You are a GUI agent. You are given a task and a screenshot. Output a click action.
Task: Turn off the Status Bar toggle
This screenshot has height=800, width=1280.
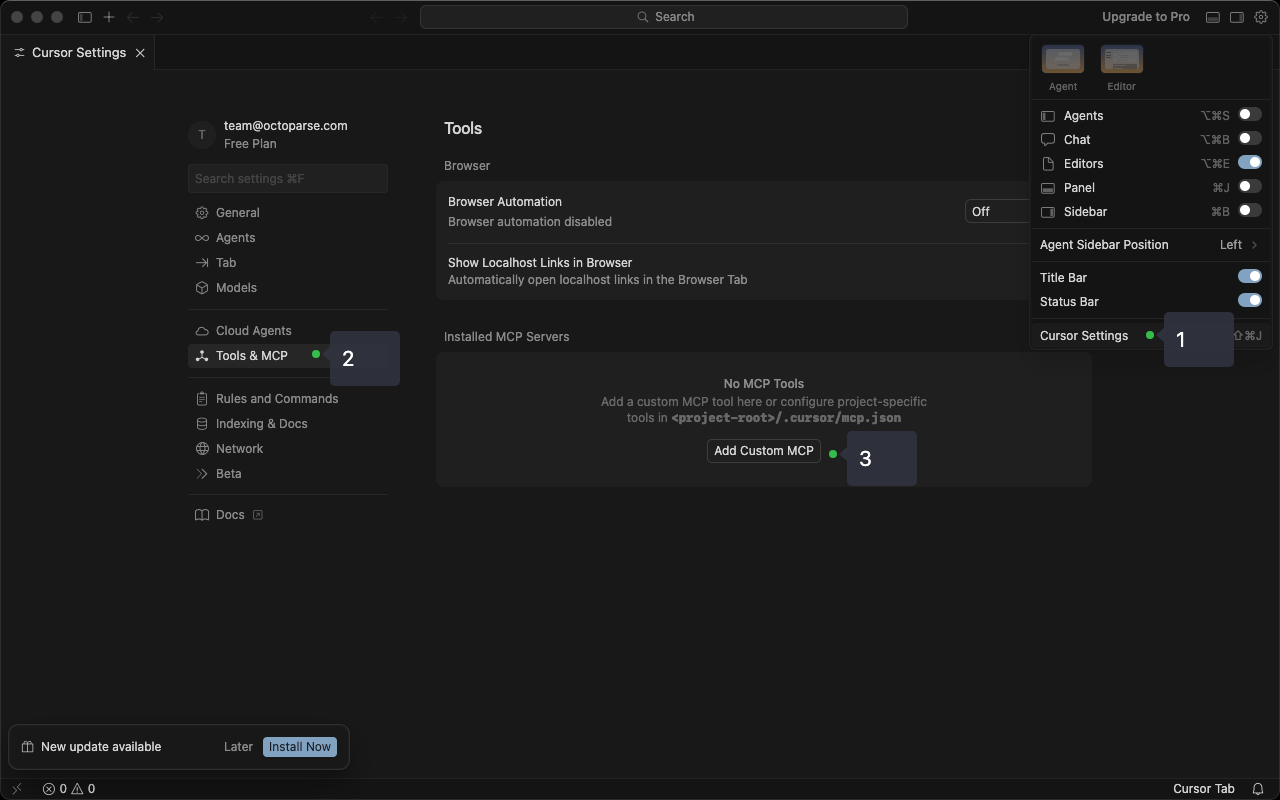1250,301
